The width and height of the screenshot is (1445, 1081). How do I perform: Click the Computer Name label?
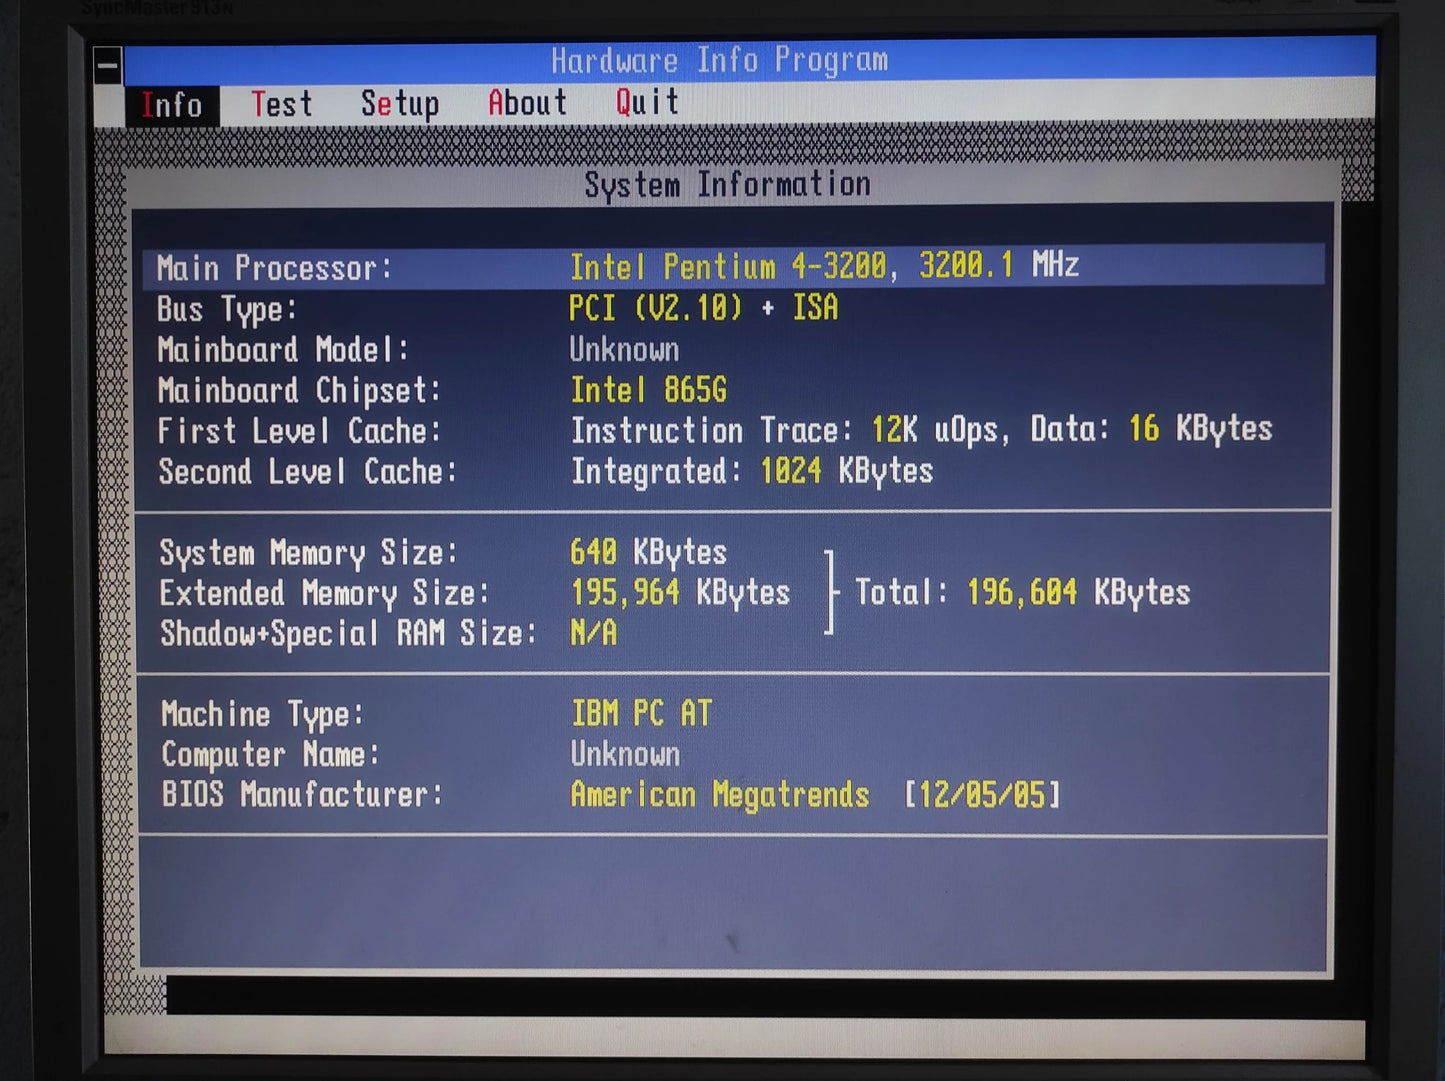pyautogui.click(x=271, y=754)
